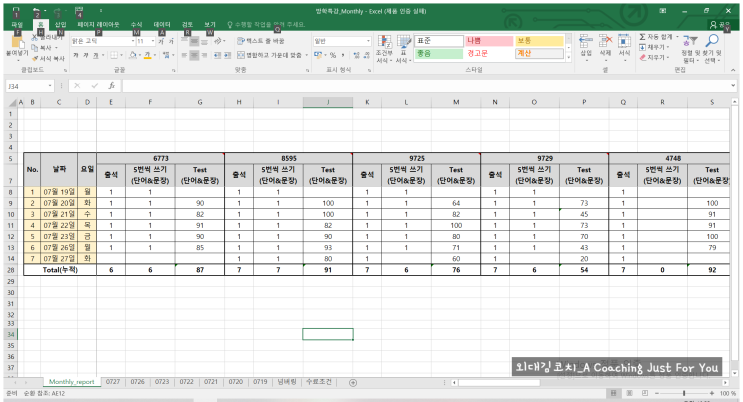Image resolution: width=743 pixels, height=402 pixels.
Task: Click the new sheet plus icon
Action: point(353,383)
